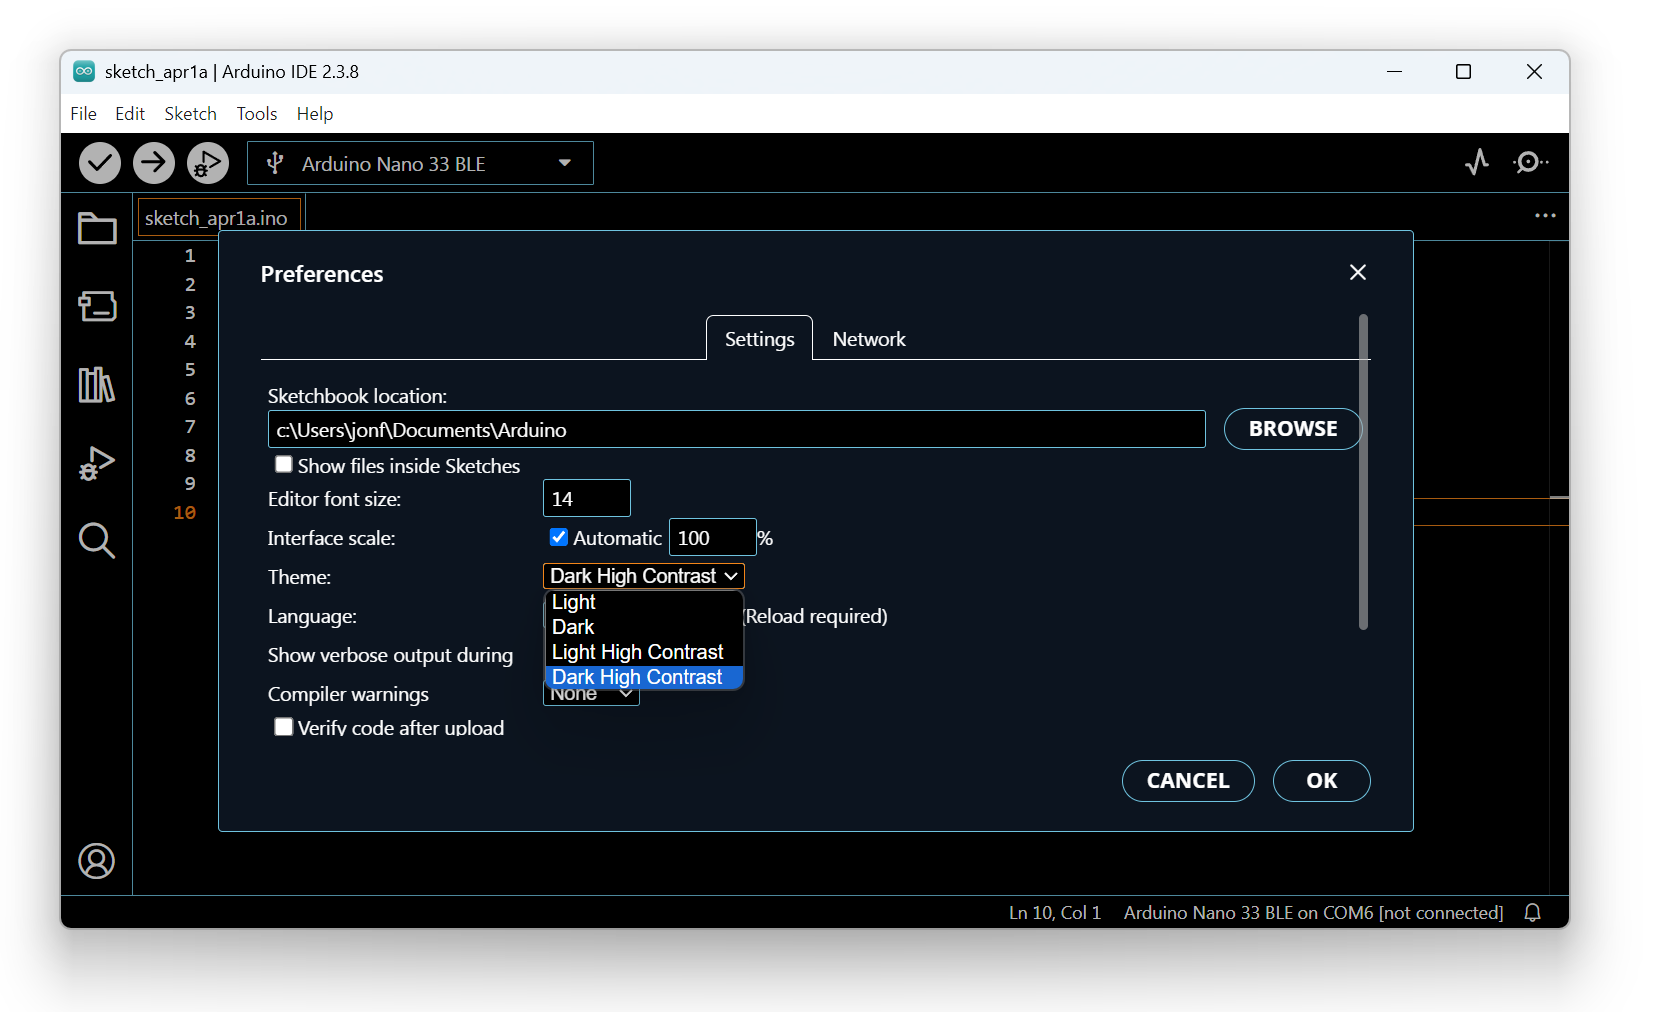Image resolution: width=1660 pixels, height=1012 pixels.
Task: Select the Settings tab
Action: click(760, 339)
